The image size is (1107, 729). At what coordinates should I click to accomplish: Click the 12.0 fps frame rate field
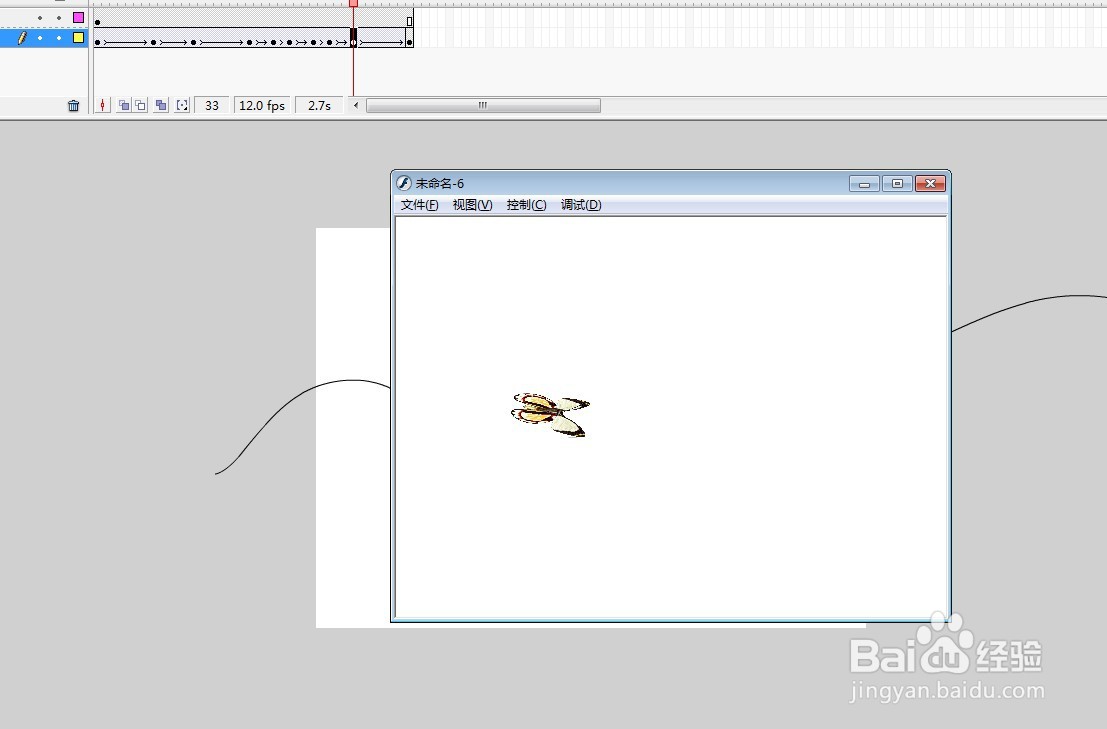[x=262, y=105]
